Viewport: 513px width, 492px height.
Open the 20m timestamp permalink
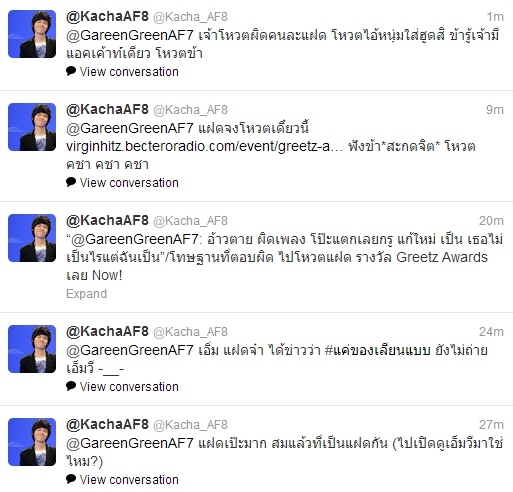(x=491, y=221)
